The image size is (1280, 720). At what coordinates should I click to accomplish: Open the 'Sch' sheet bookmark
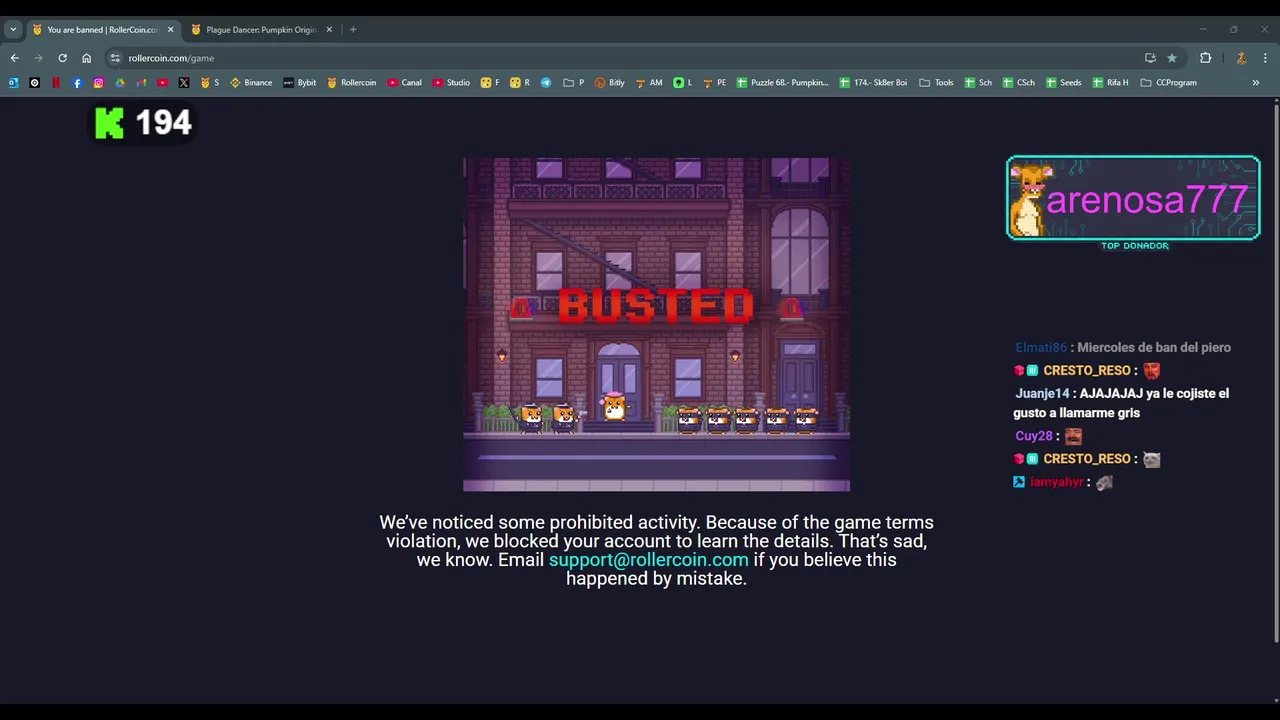point(978,83)
